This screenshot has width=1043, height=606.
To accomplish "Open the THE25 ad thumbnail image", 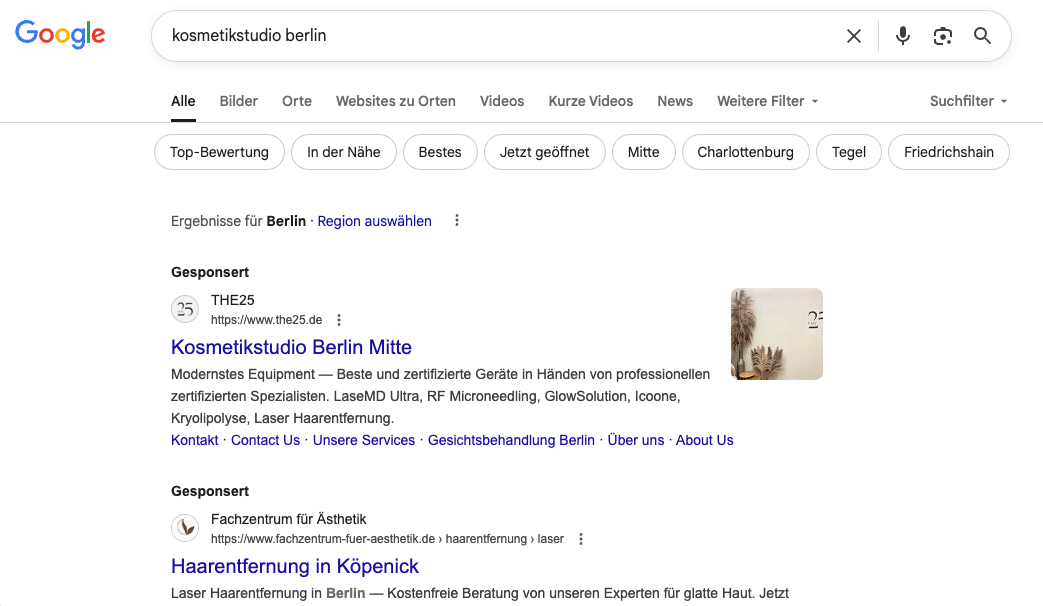I will tap(777, 334).
